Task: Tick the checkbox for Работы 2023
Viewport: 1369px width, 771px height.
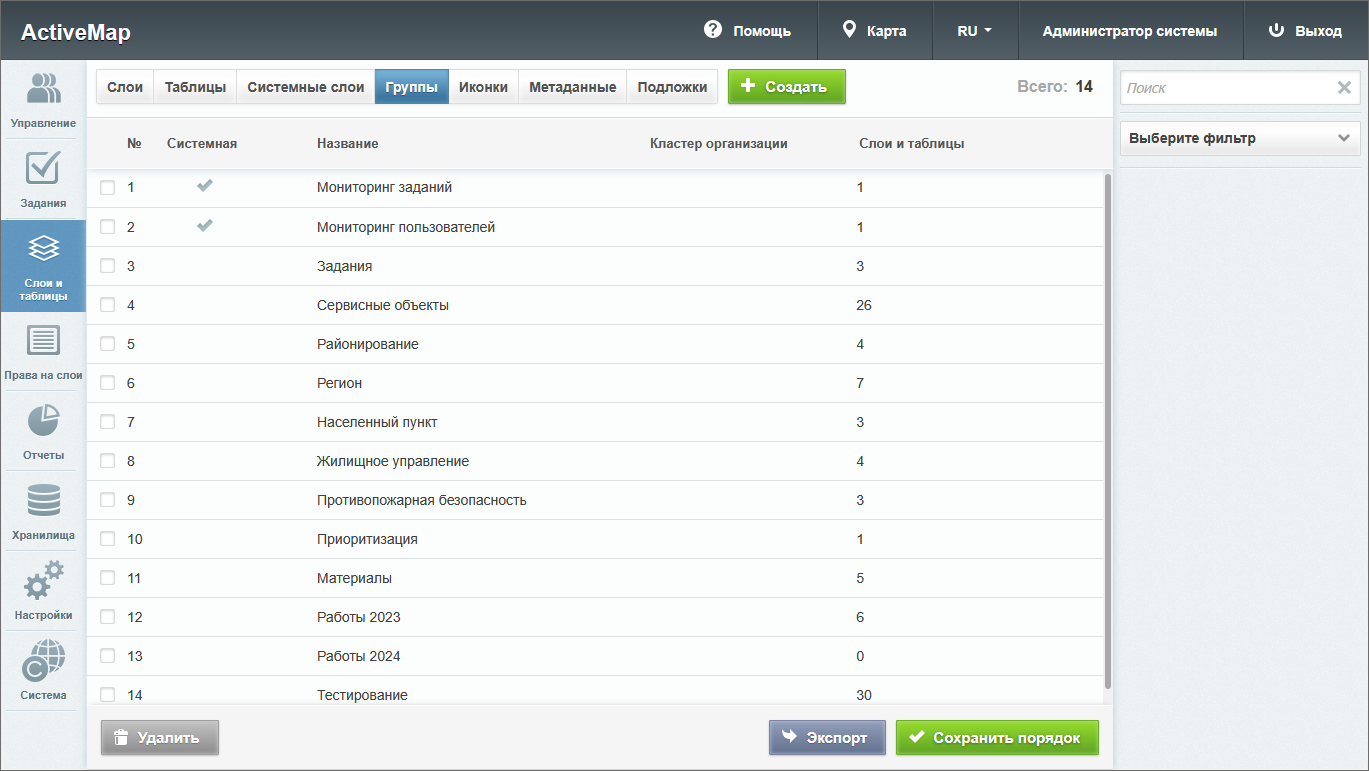Action: 108,617
